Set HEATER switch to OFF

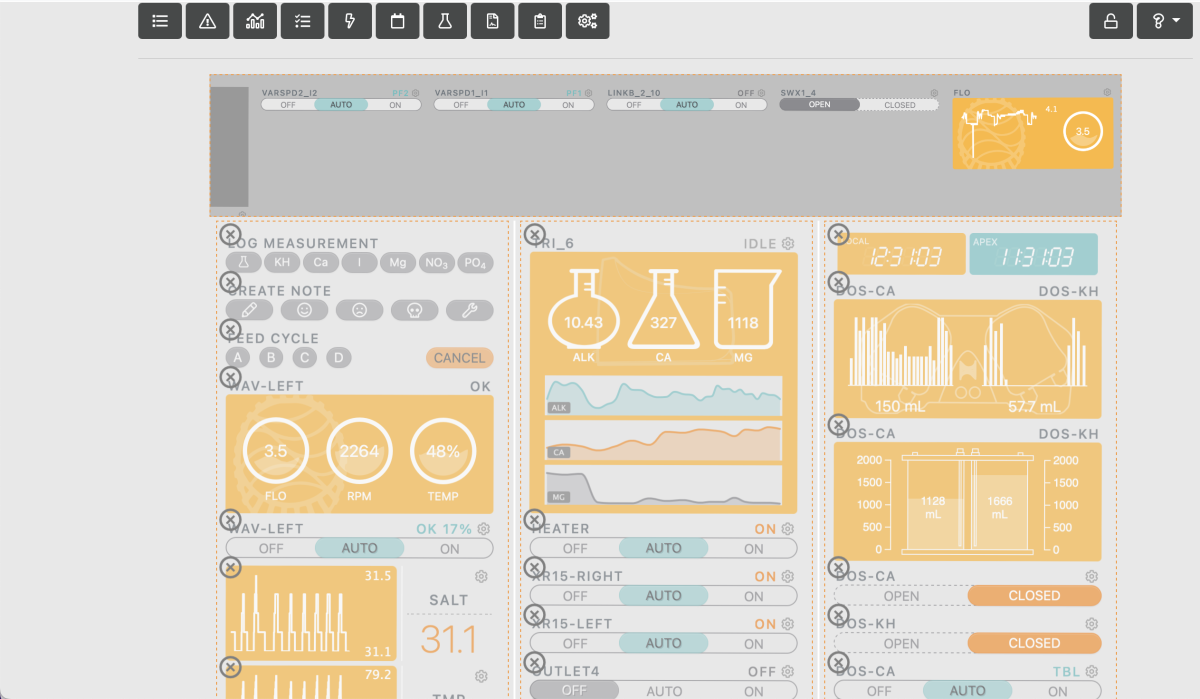pyautogui.click(x=575, y=548)
